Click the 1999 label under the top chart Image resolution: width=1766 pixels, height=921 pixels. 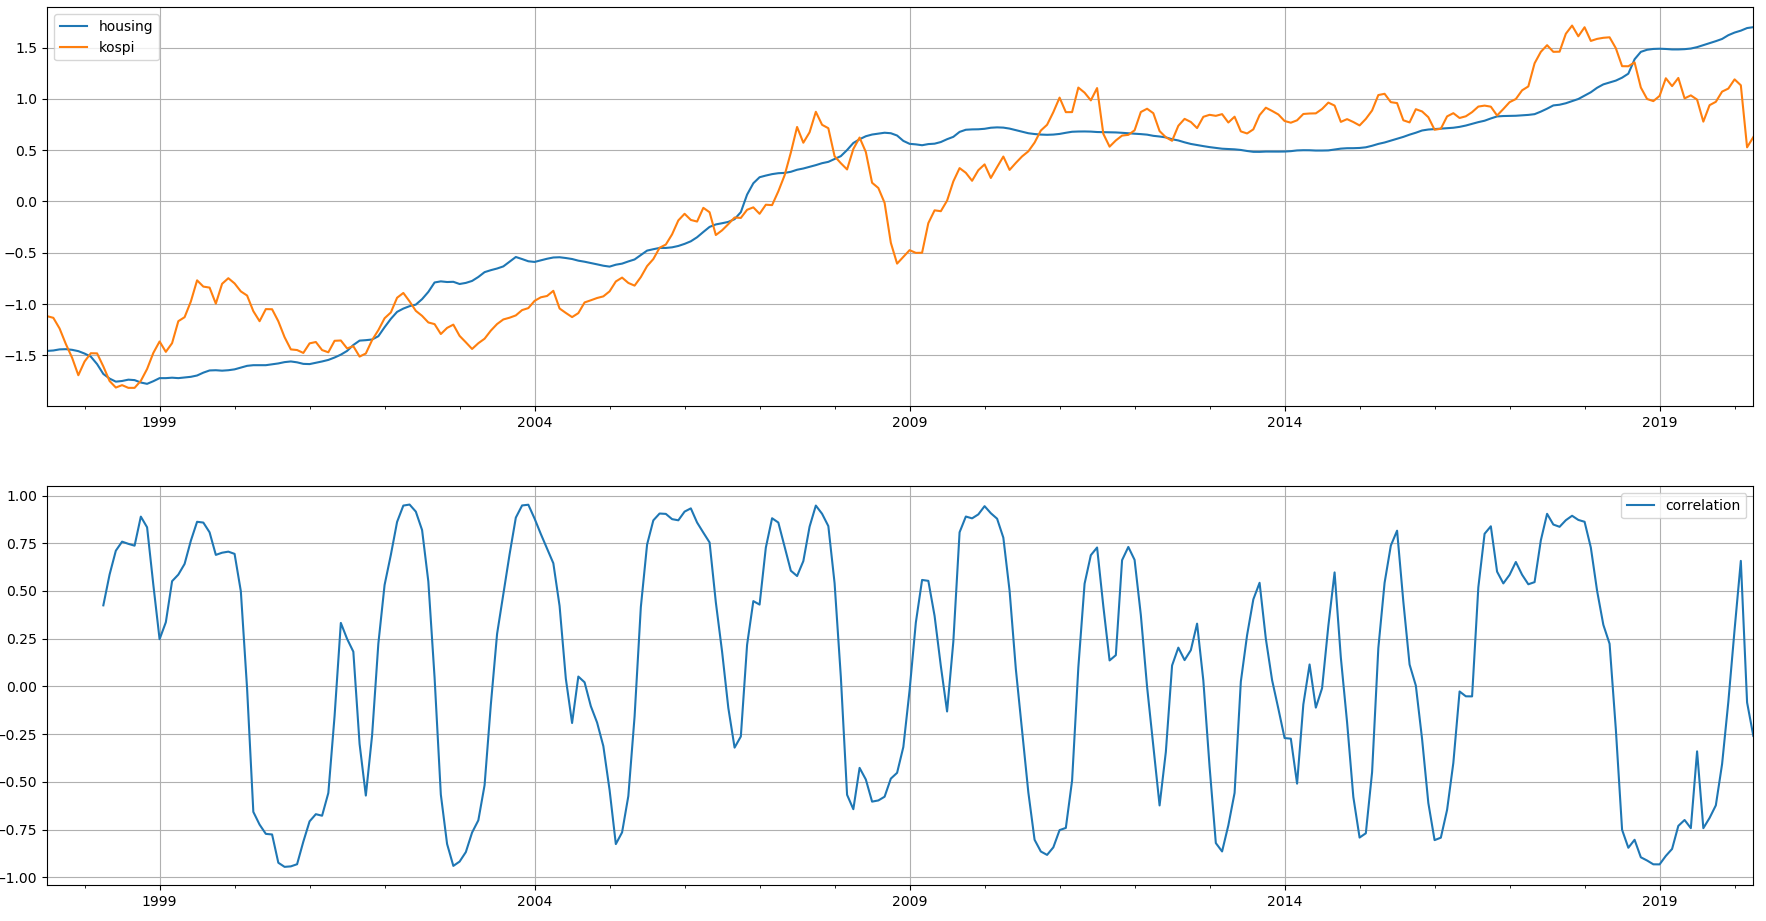click(159, 422)
